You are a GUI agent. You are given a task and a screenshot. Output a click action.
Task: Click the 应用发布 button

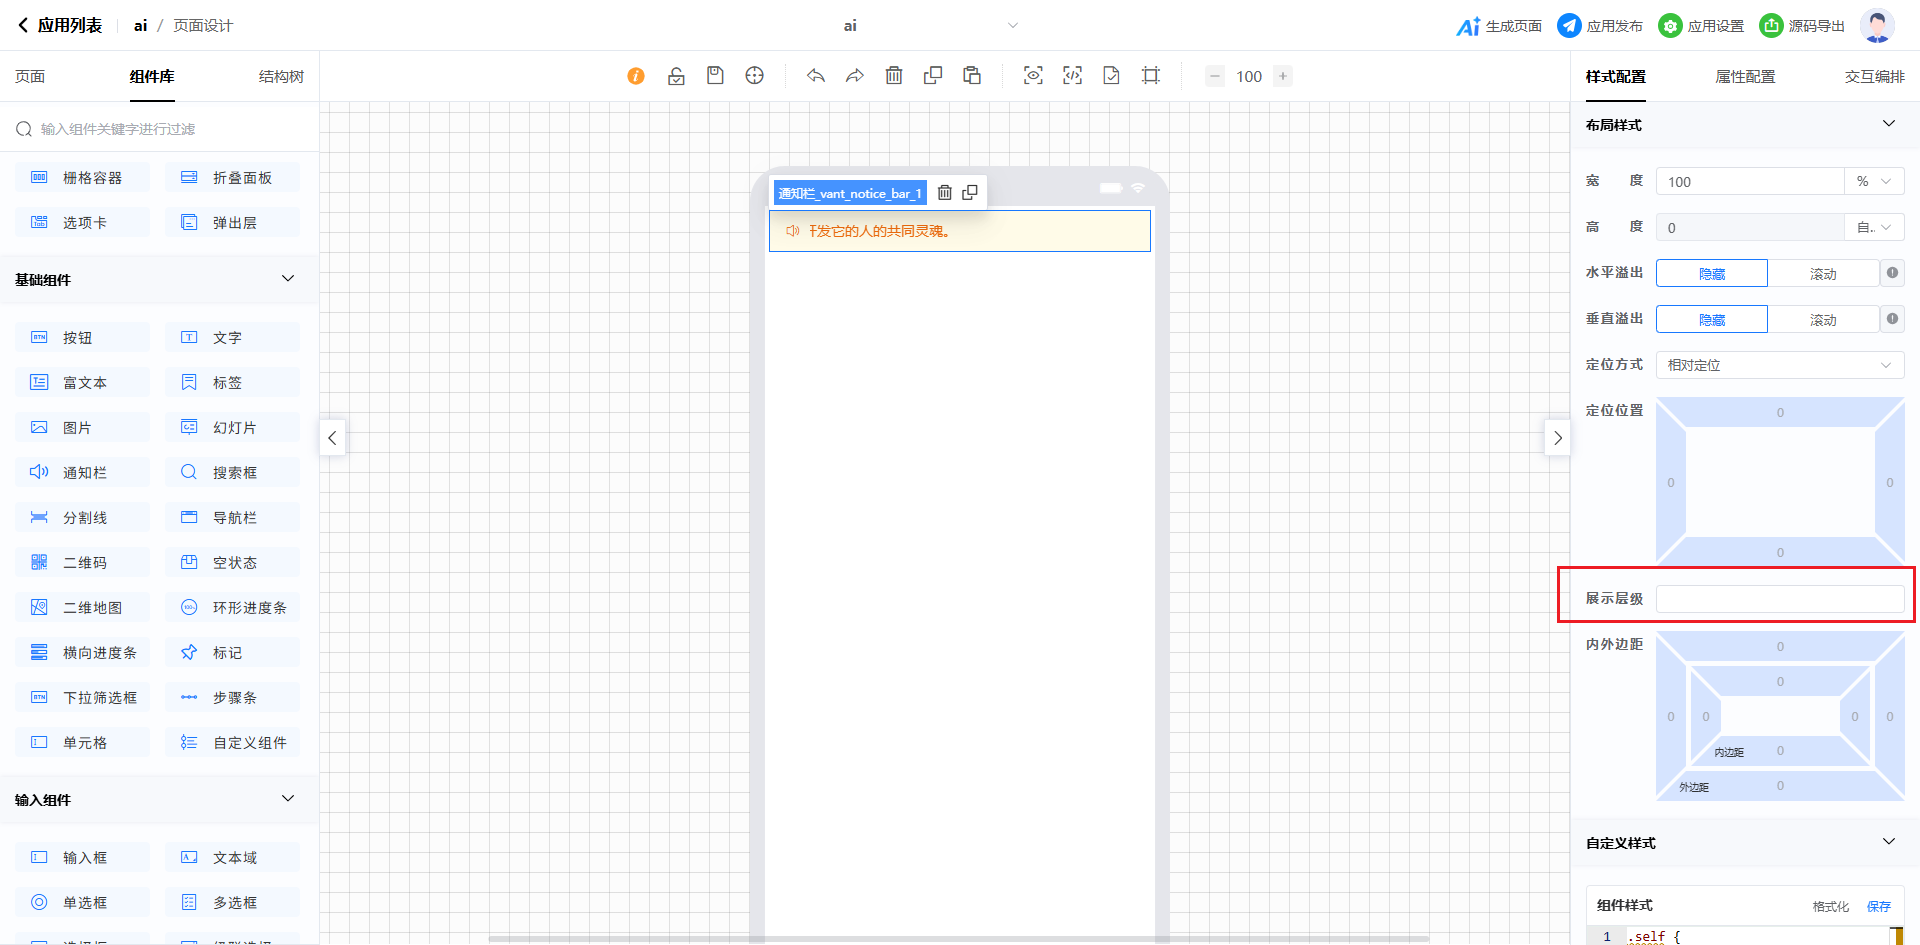point(1600,26)
